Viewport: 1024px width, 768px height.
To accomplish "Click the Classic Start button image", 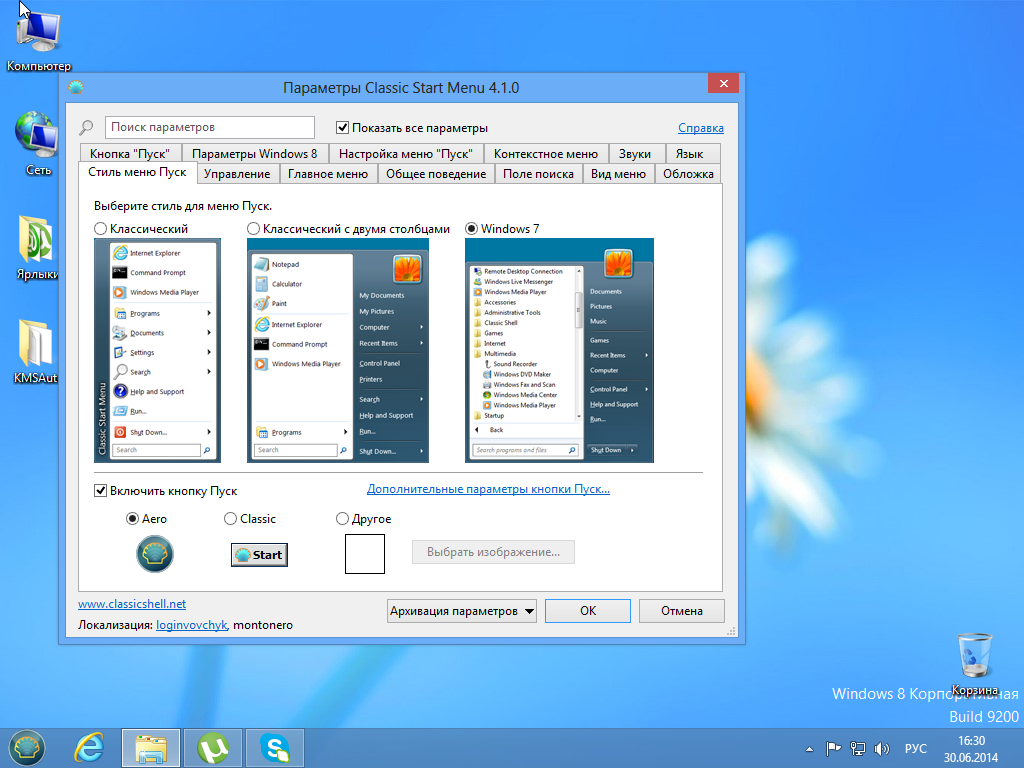I will point(259,554).
